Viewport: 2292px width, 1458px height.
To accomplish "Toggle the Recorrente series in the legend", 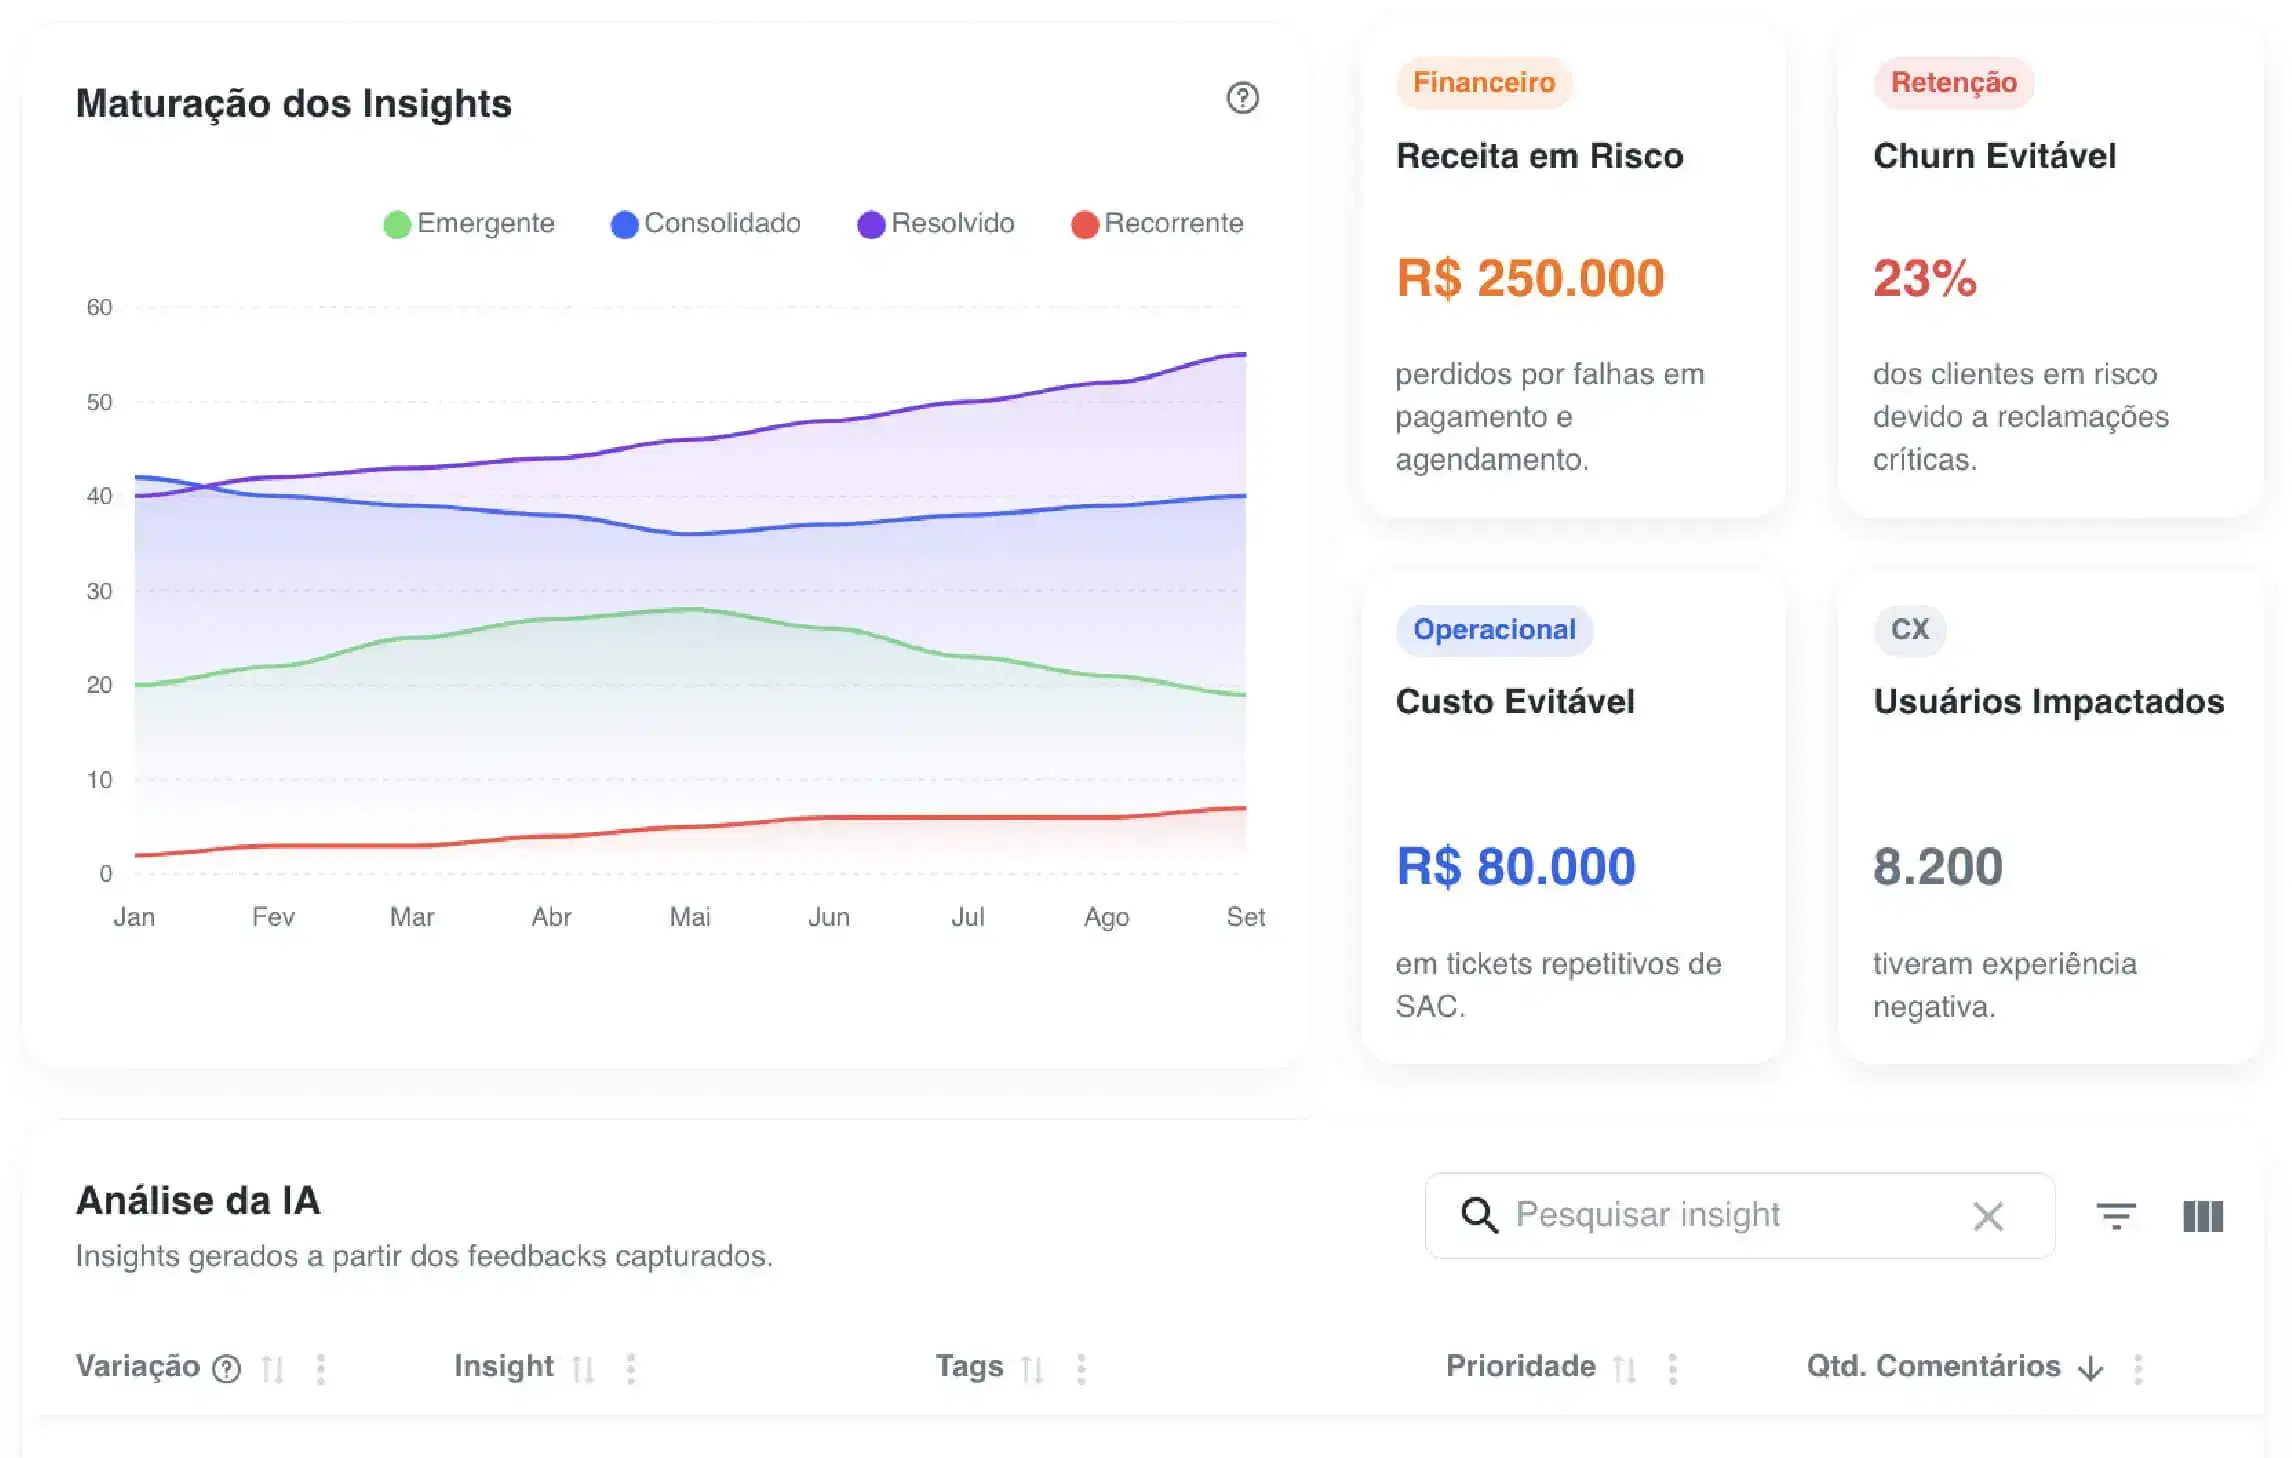I will [x=1158, y=222].
